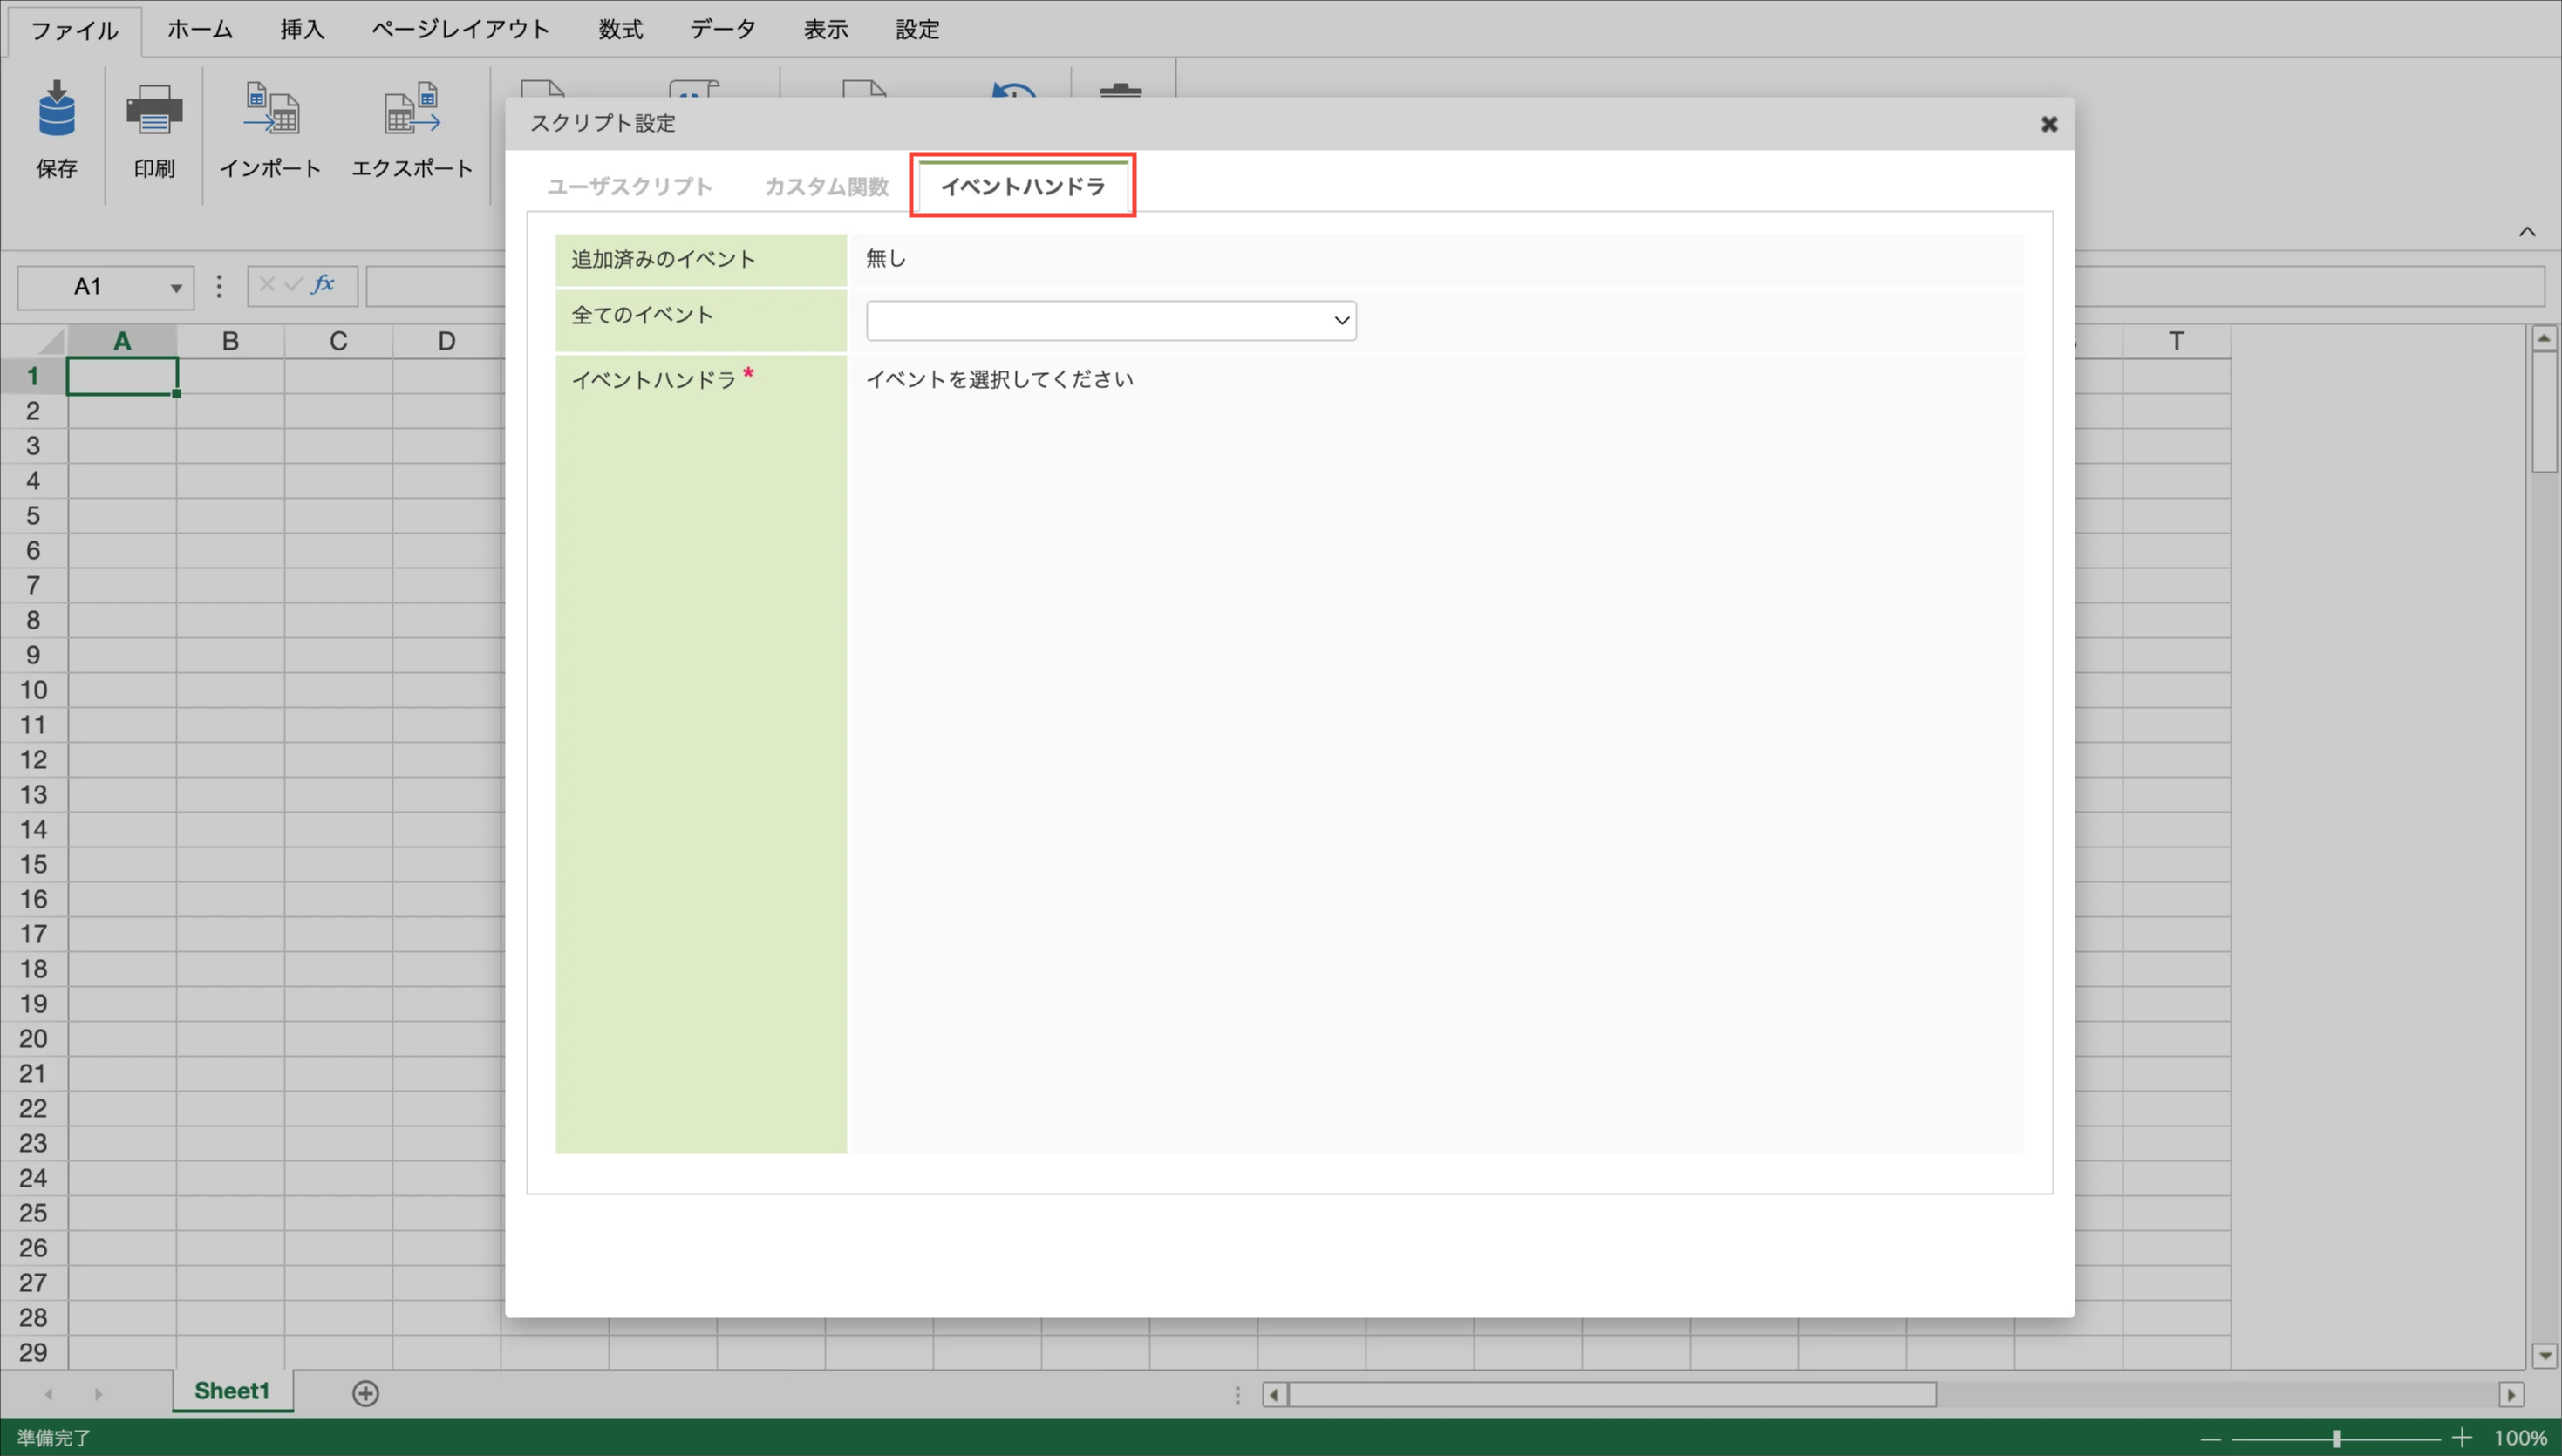2562x1456 pixels.
Task: Click the インポート import icon
Action: coord(270,110)
